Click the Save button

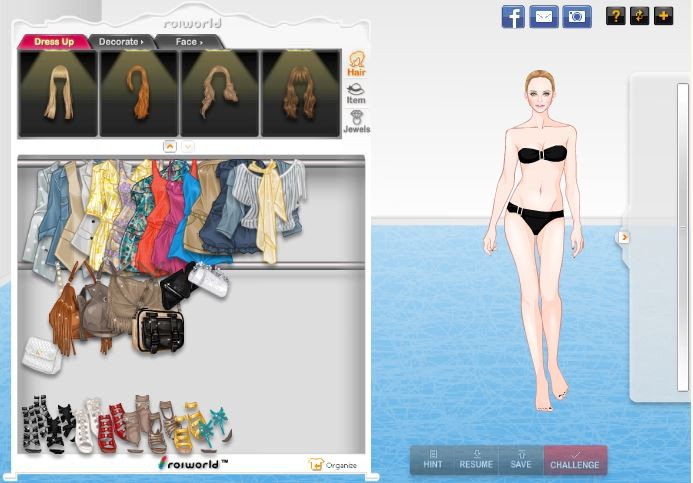(x=520, y=459)
